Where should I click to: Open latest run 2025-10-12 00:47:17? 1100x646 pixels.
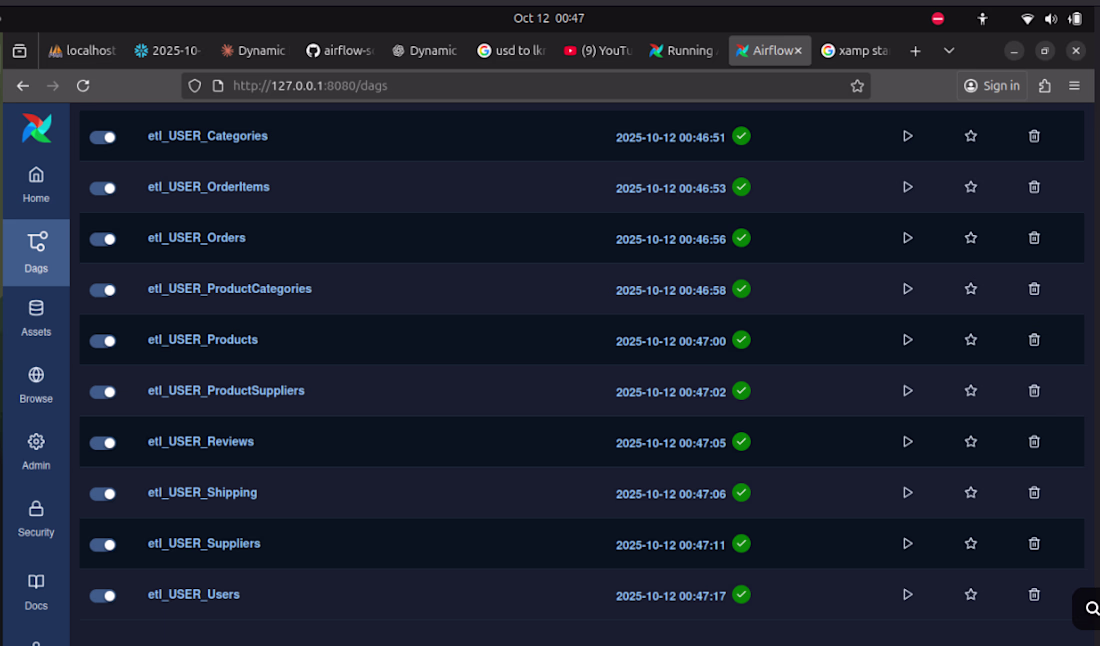pyautogui.click(x=671, y=596)
